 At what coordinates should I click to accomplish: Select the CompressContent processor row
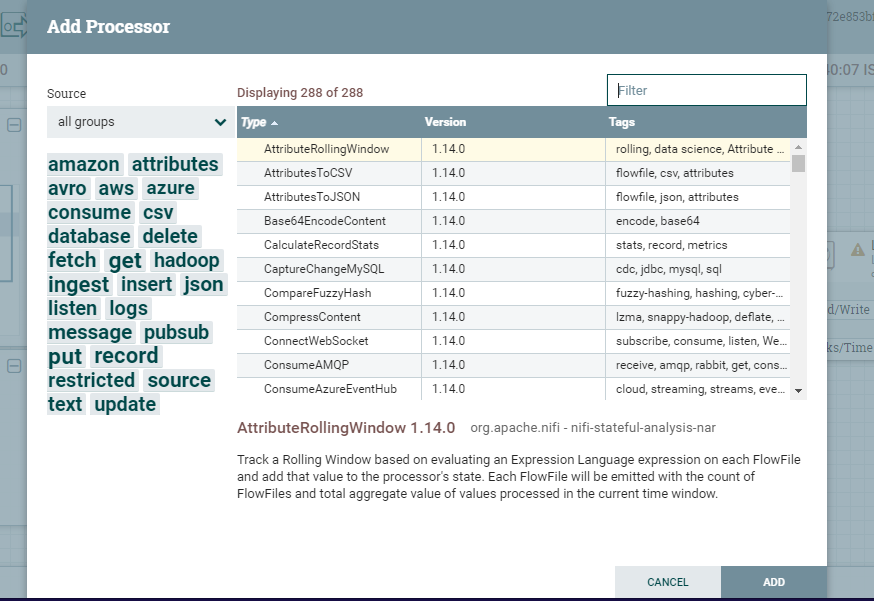click(x=513, y=317)
